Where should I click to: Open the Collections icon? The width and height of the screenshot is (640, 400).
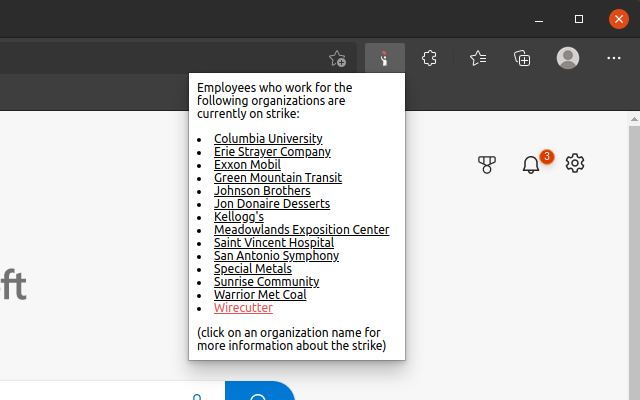(522, 58)
